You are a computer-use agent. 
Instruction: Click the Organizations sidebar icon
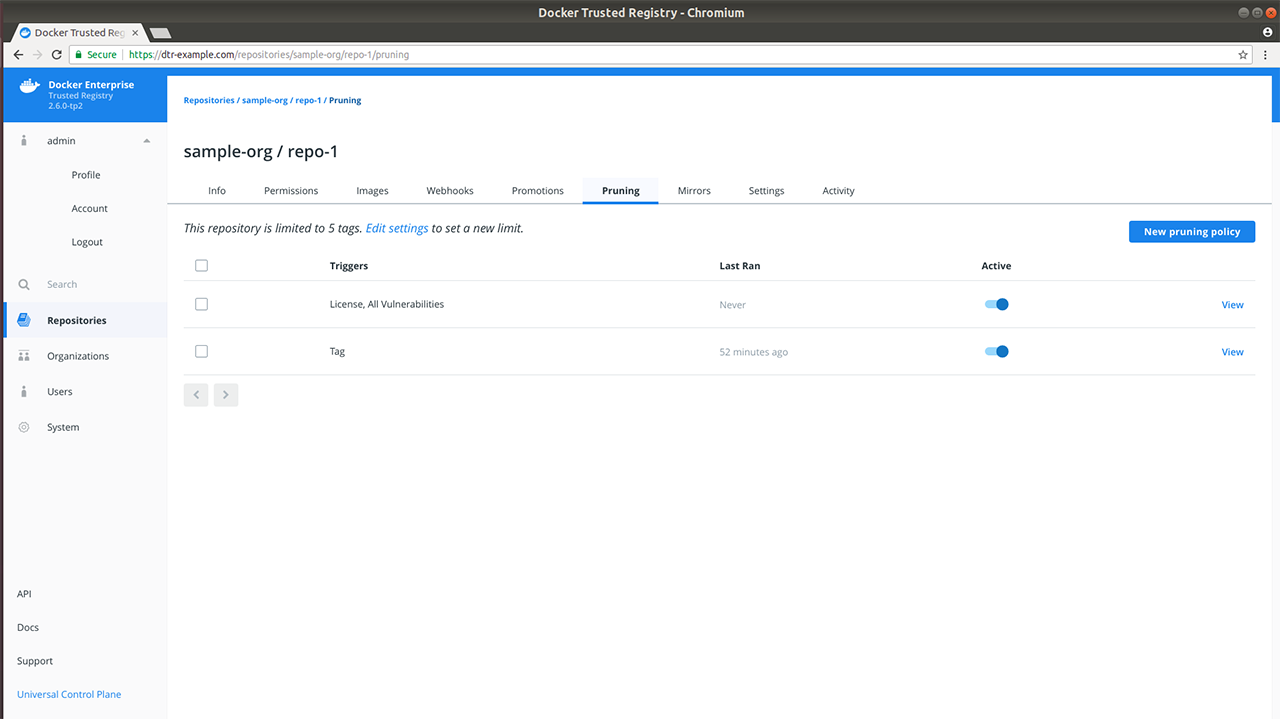tap(24, 356)
